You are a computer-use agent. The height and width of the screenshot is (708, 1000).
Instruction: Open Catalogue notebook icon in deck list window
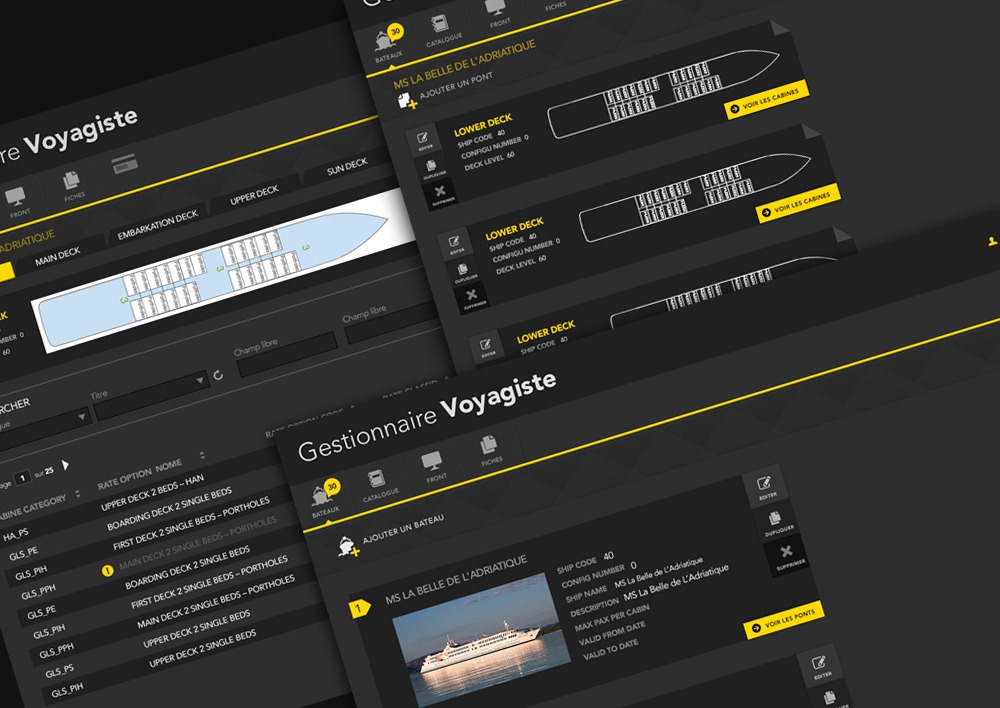click(439, 24)
